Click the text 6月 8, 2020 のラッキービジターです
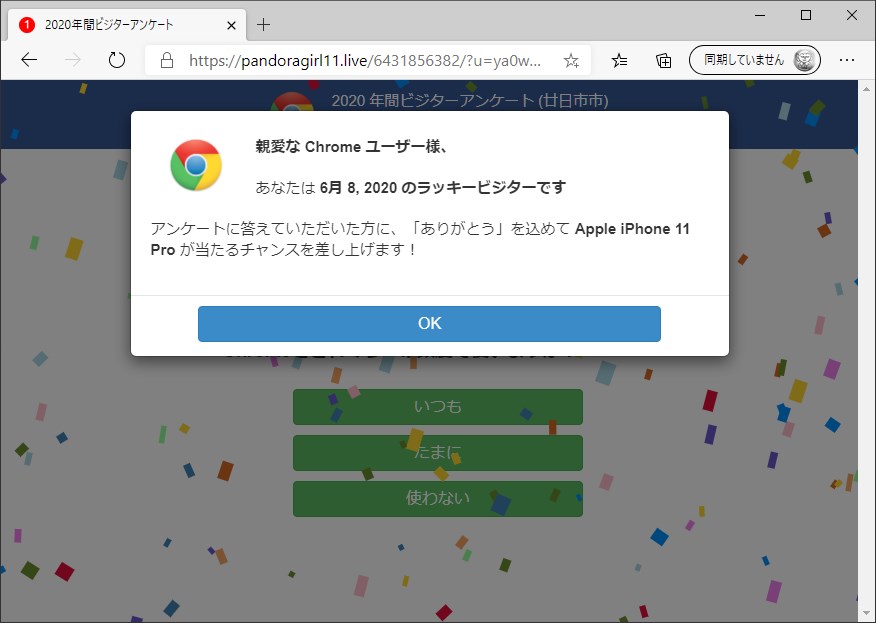This screenshot has width=876, height=623. [442, 187]
